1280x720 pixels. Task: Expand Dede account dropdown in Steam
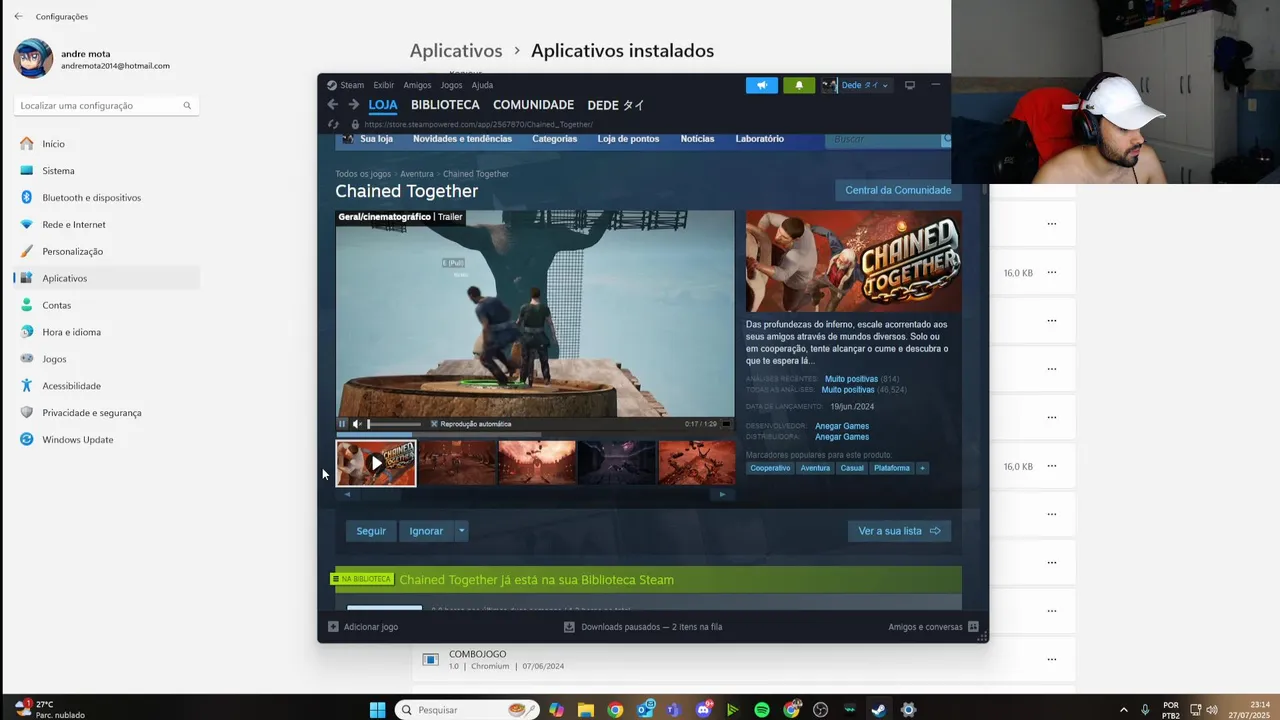pyautogui.click(x=866, y=85)
